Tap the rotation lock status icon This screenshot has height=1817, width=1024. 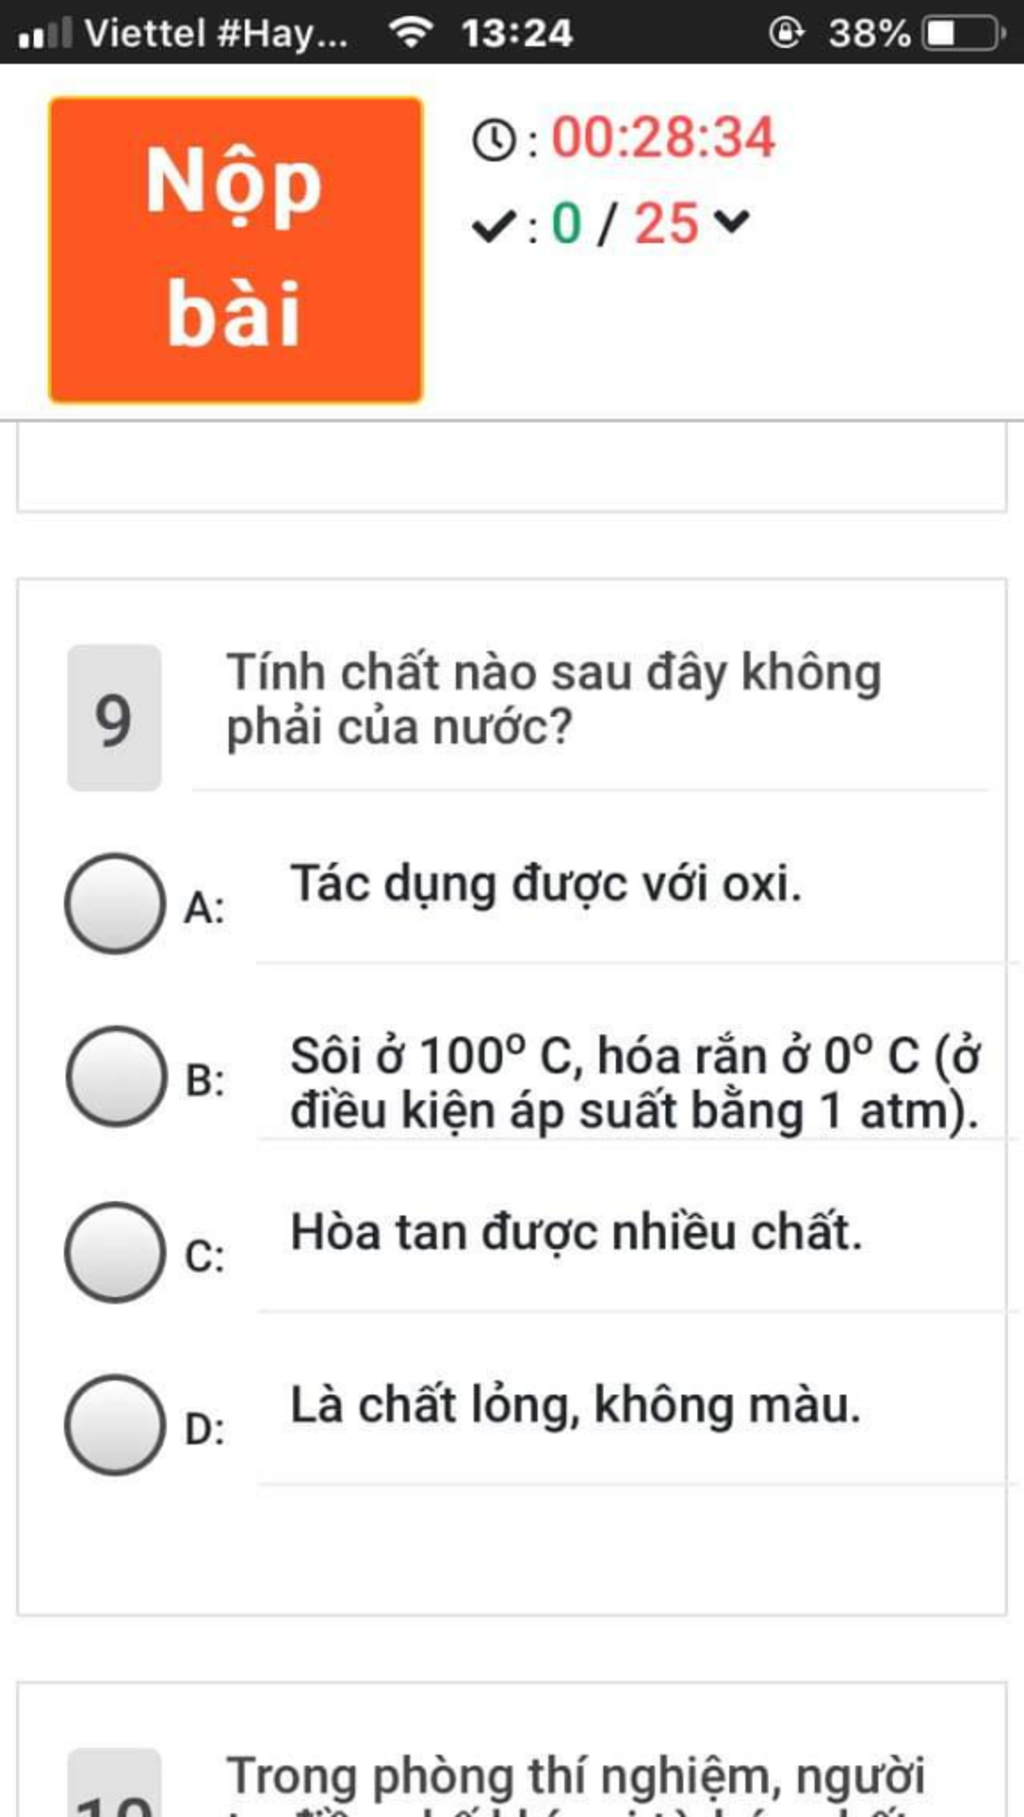tap(786, 33)
